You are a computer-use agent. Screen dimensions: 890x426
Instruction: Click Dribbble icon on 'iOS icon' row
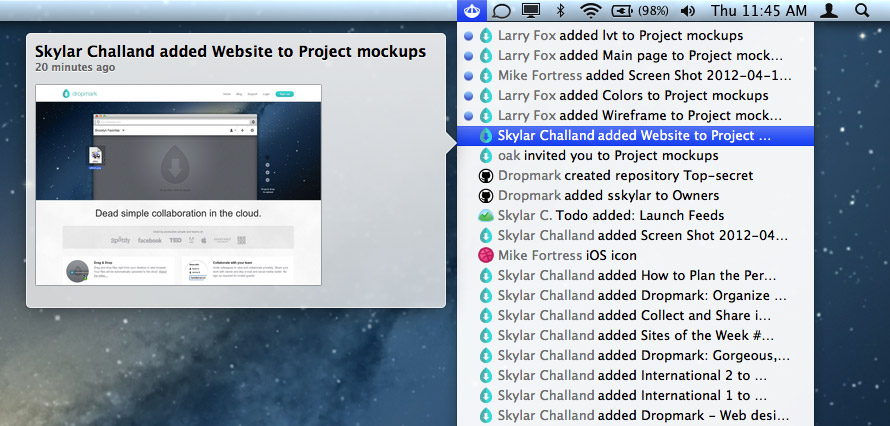tap(485, 255)
